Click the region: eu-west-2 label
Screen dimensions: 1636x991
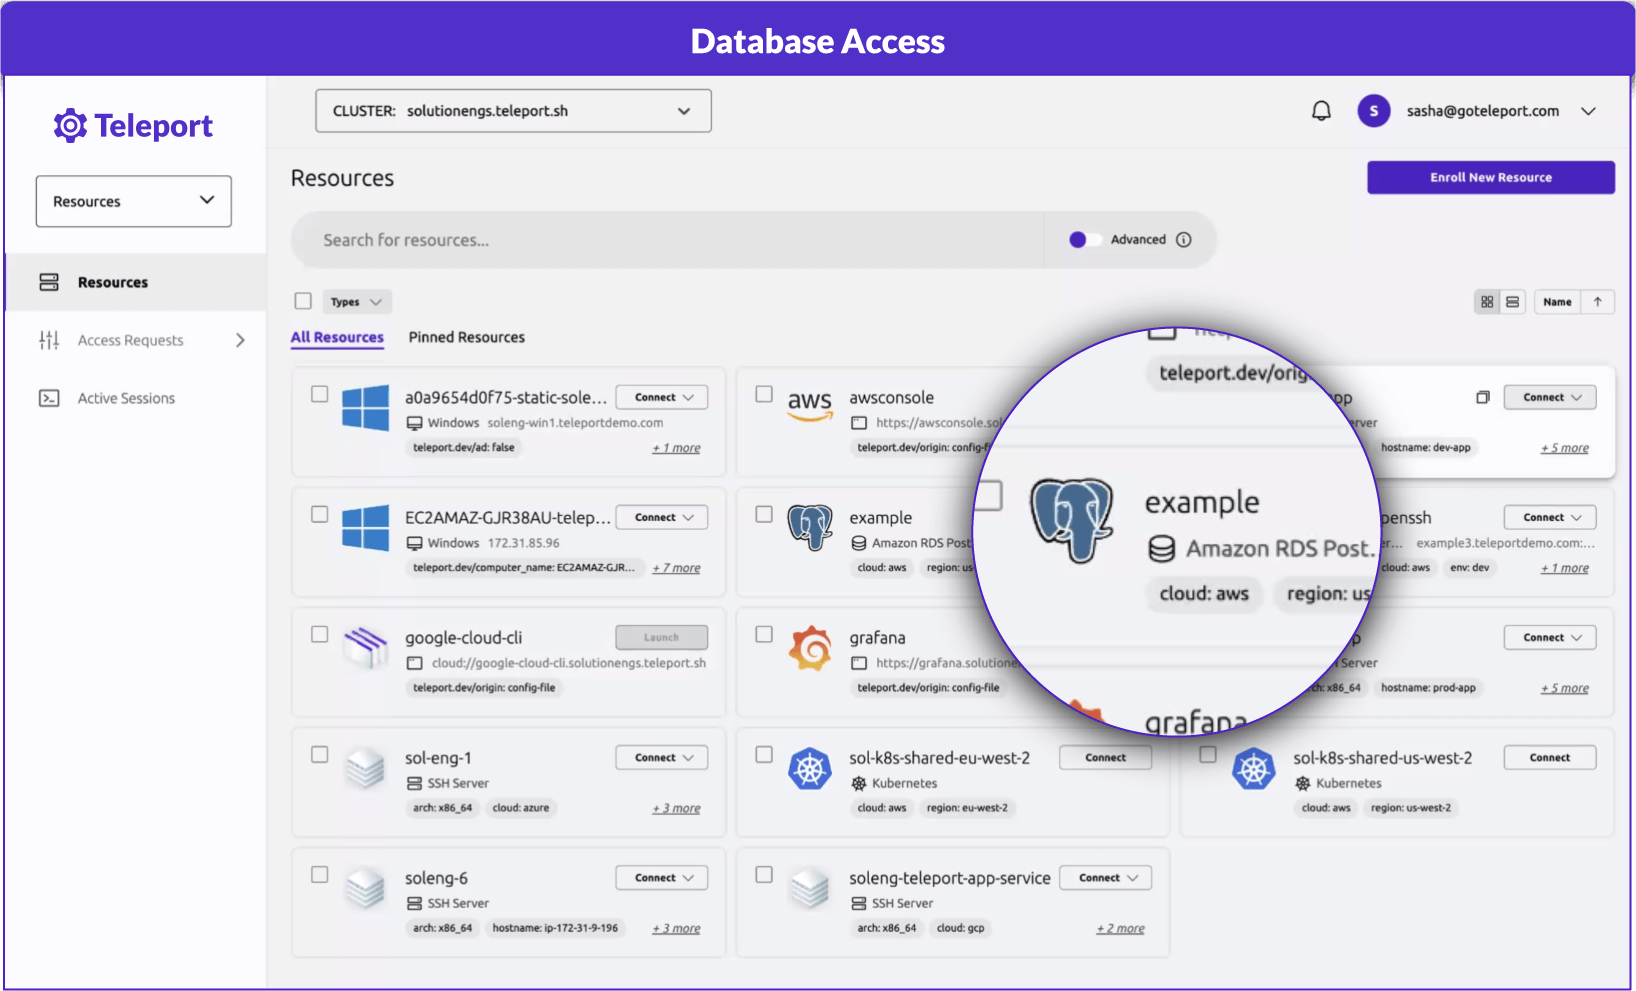(967, 808)
